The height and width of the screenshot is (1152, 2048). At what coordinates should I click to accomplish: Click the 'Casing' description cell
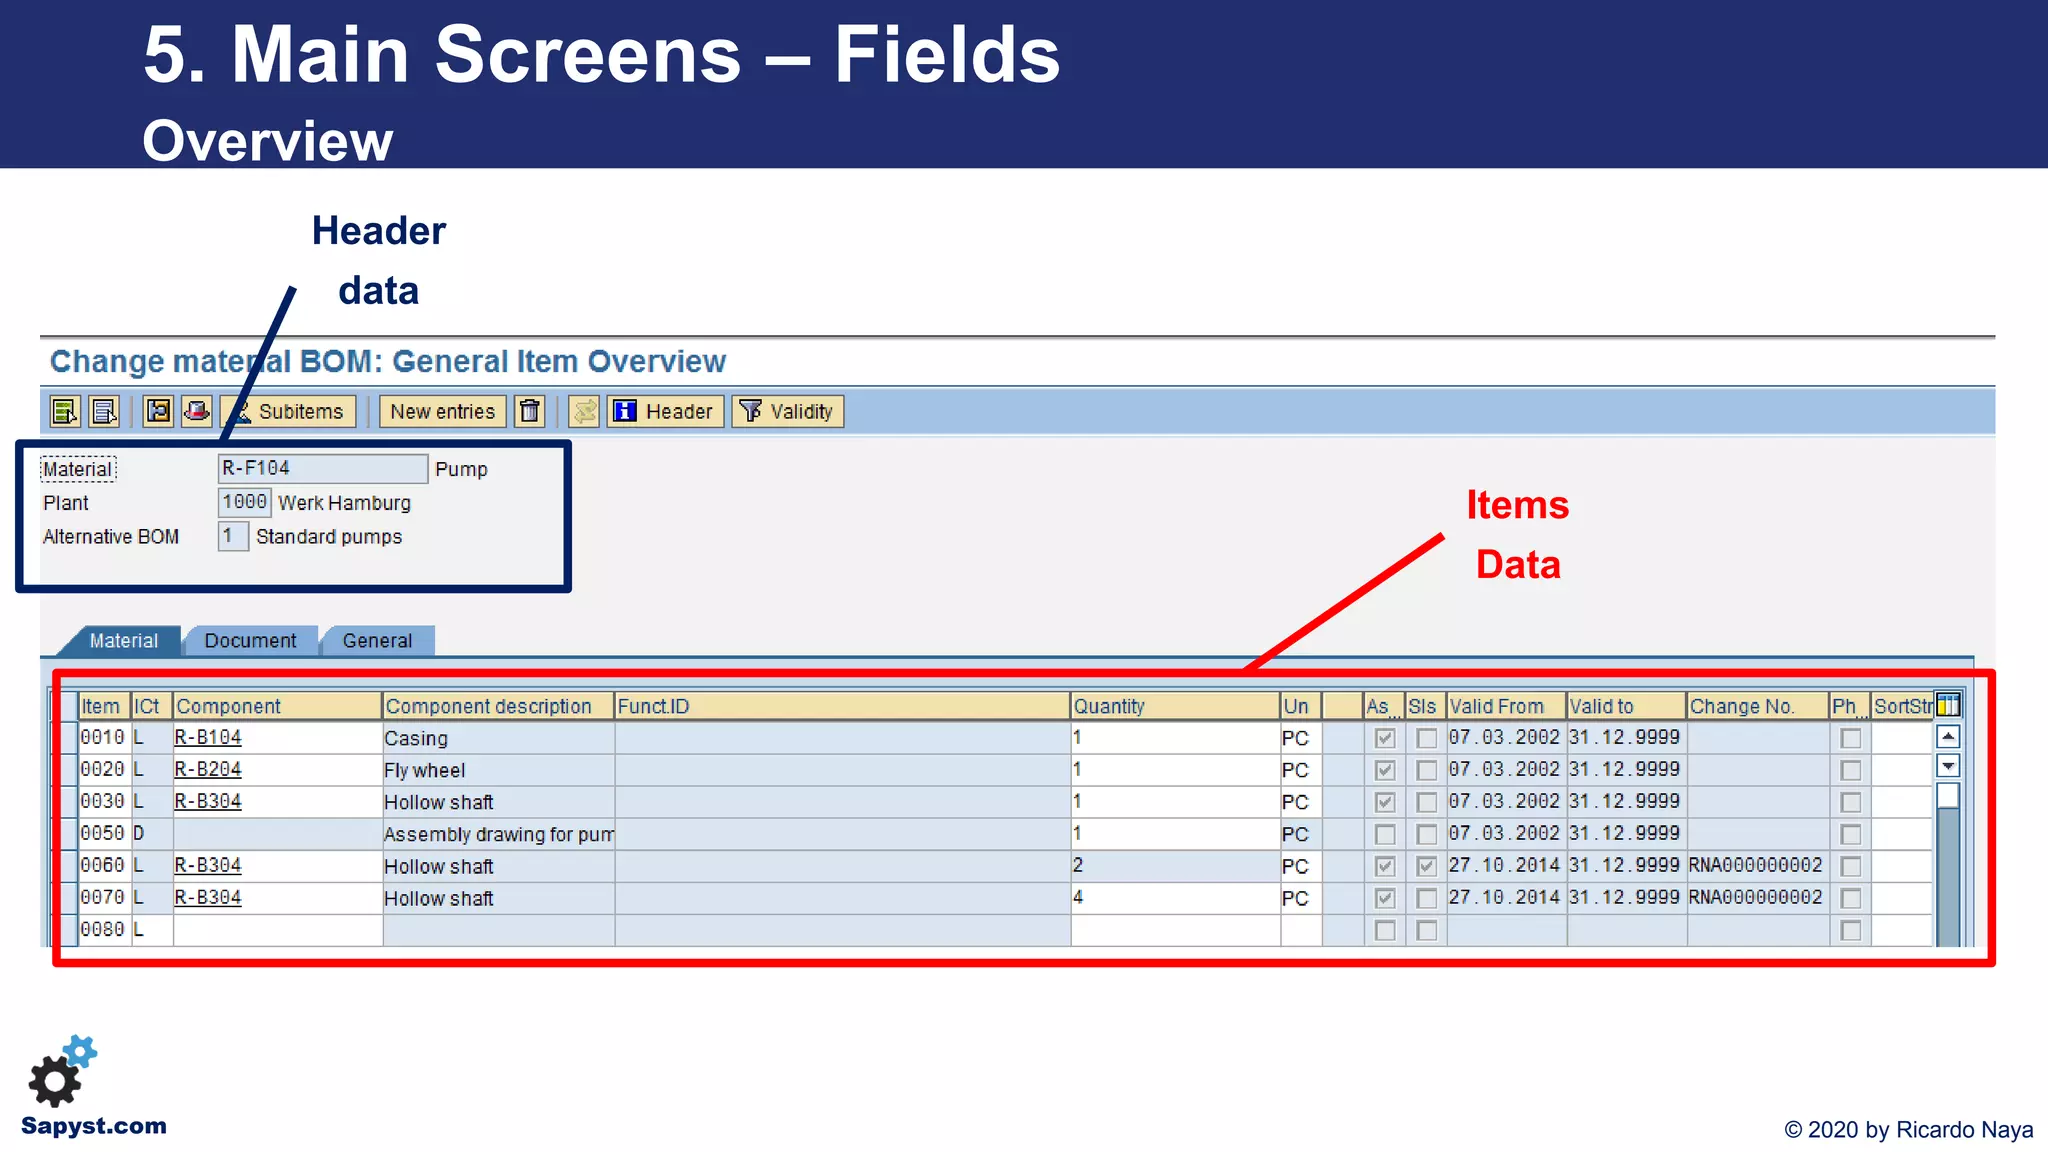(x=498, y=738)
